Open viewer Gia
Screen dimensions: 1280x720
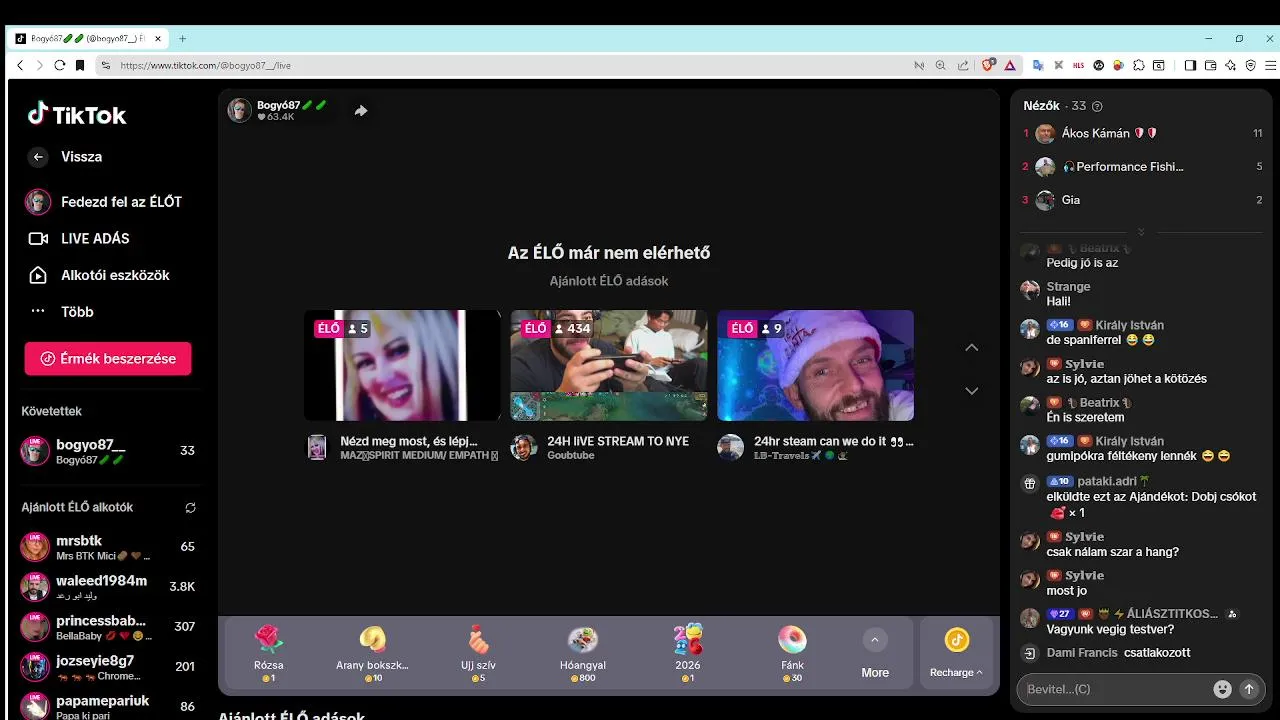click(x=1140, y=200)
